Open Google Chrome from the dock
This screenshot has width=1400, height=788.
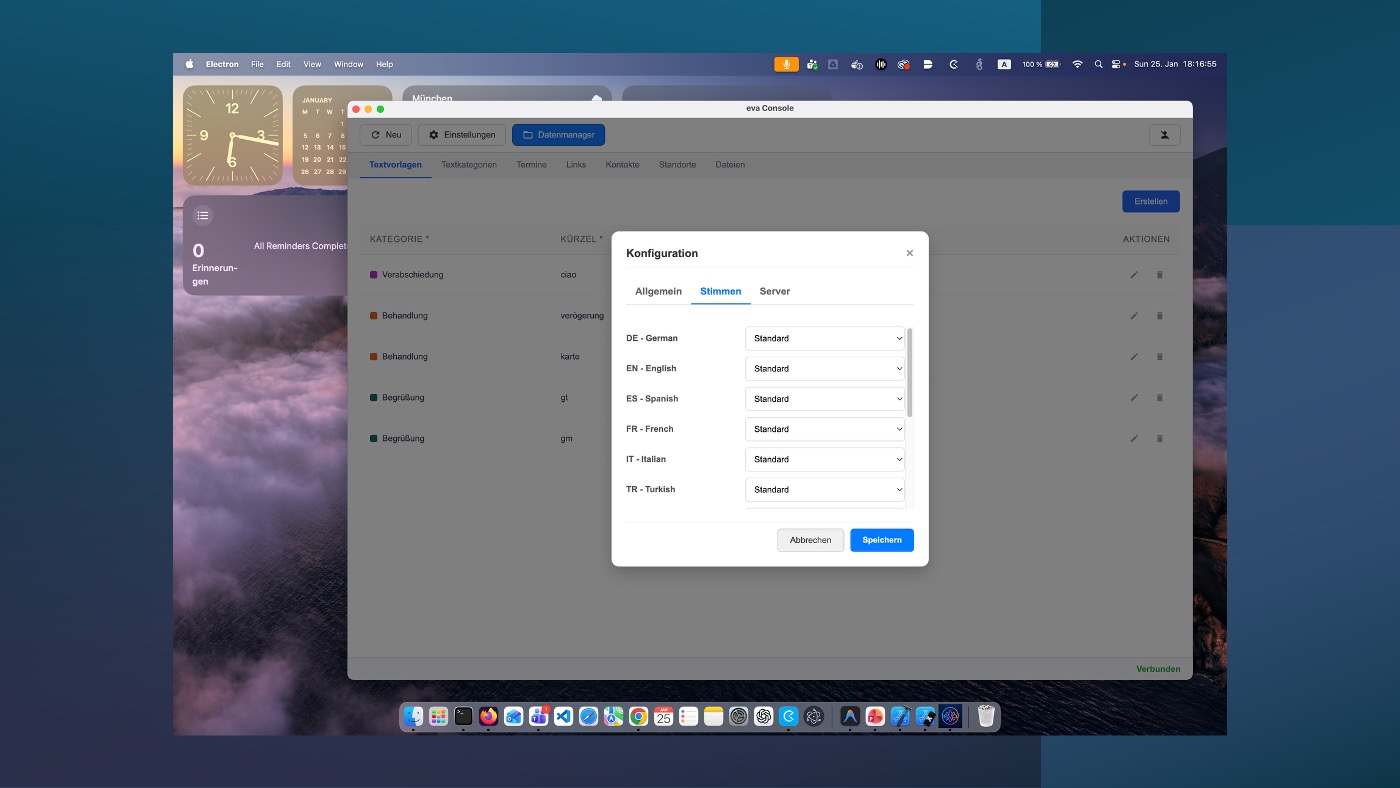(x=638, y=716)
